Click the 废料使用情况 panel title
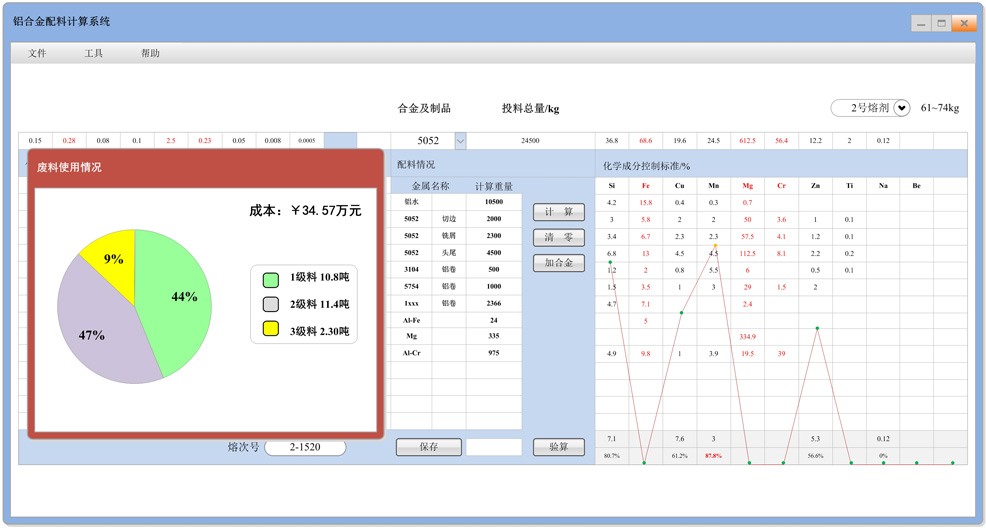986x528 pixels. pos(69,168)
